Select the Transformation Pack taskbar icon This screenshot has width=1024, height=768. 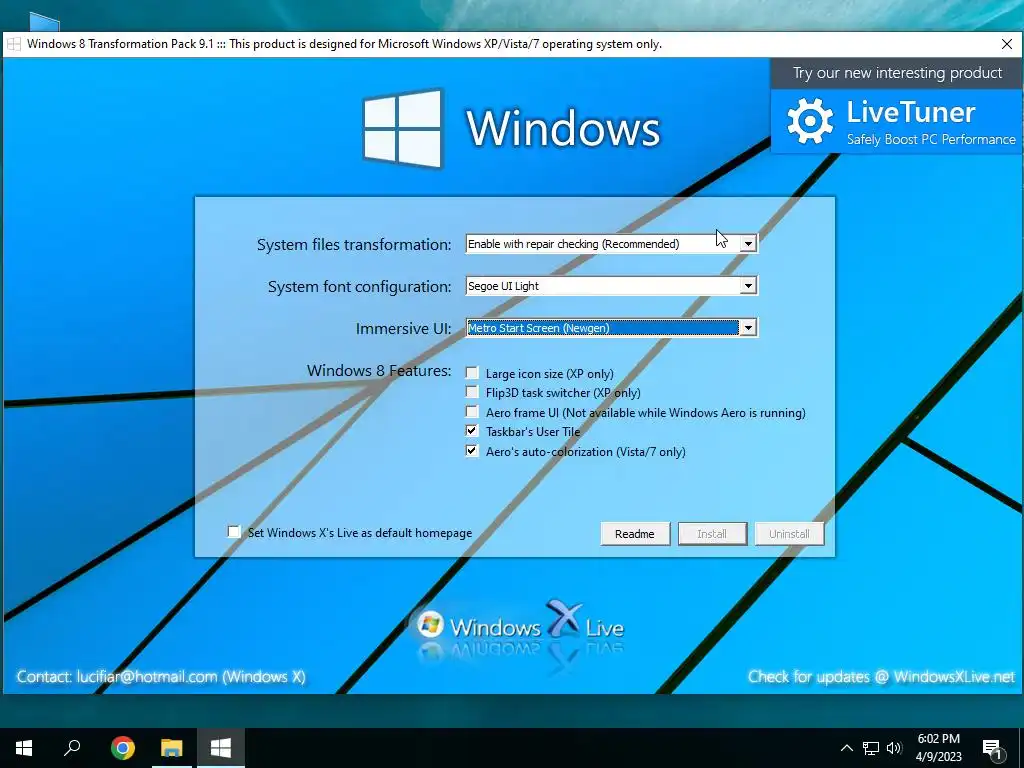(x=220, y=748)
